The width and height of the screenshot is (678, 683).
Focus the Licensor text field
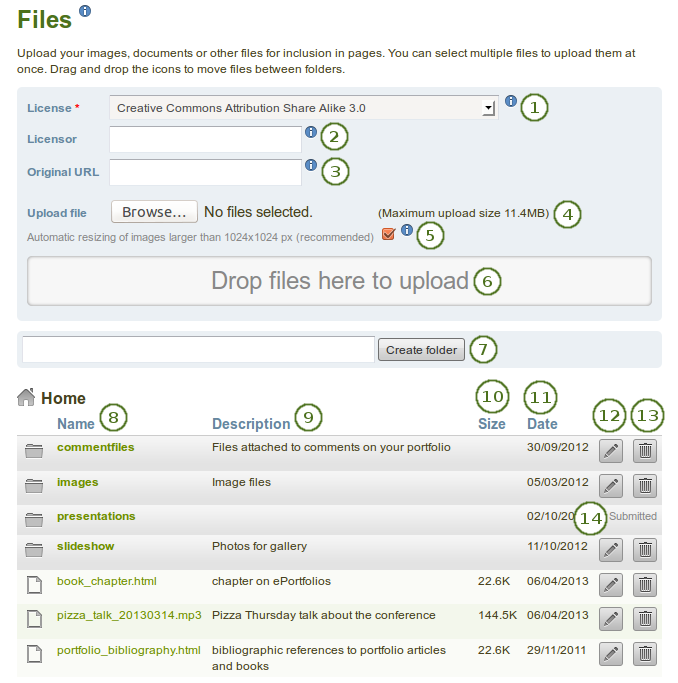205,139
